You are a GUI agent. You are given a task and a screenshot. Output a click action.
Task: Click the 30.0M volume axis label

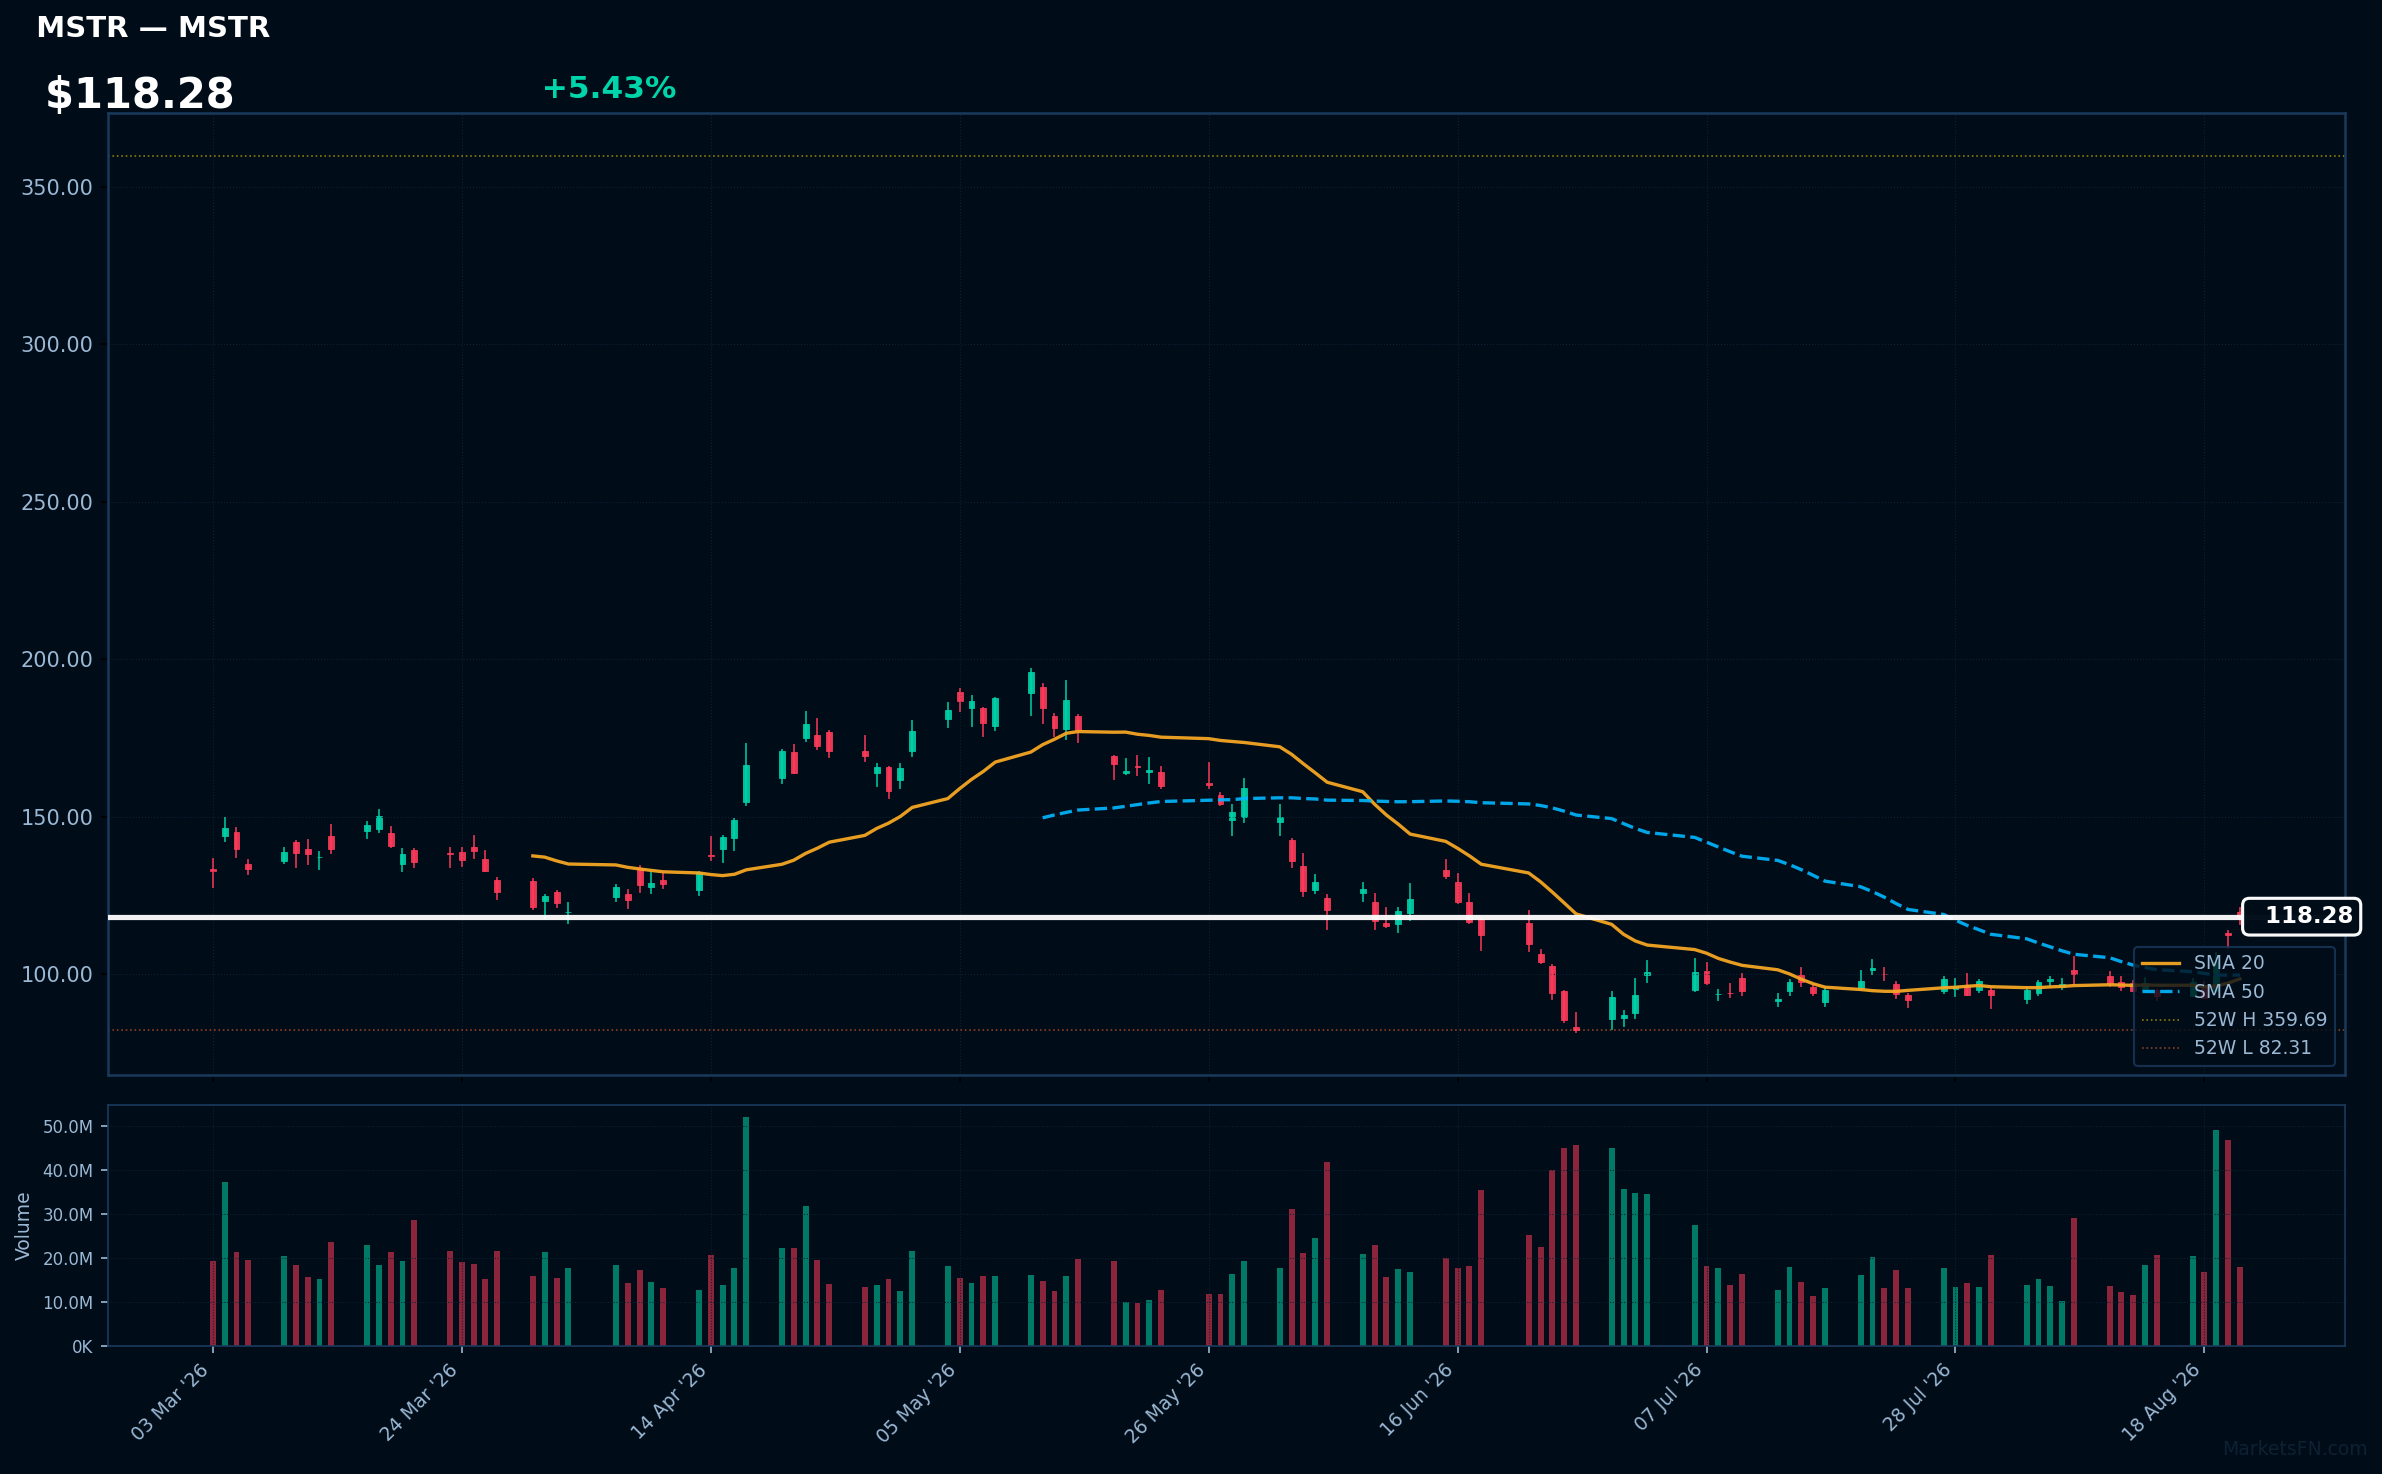click(x=67, y=1215)
